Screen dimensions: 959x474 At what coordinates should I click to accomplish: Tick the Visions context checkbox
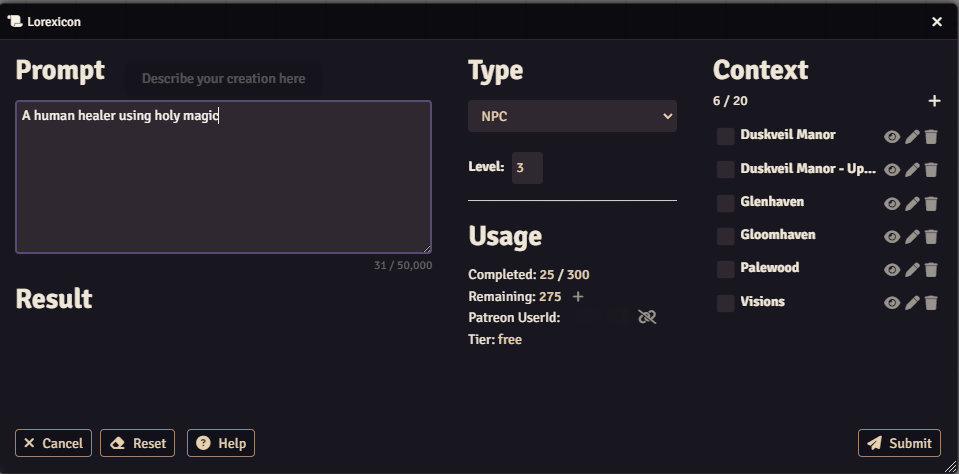726,303
